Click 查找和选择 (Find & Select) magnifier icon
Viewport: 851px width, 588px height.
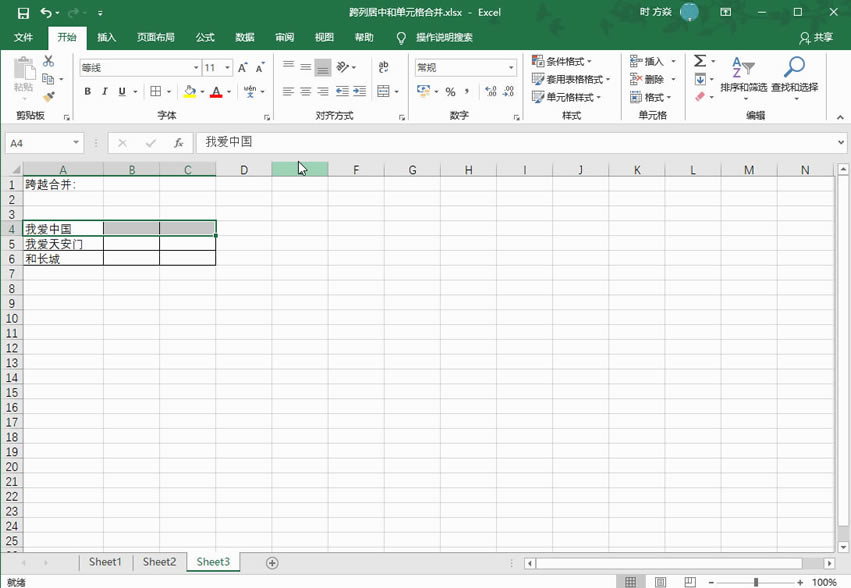pyautogui.click(x=793, y=72)
